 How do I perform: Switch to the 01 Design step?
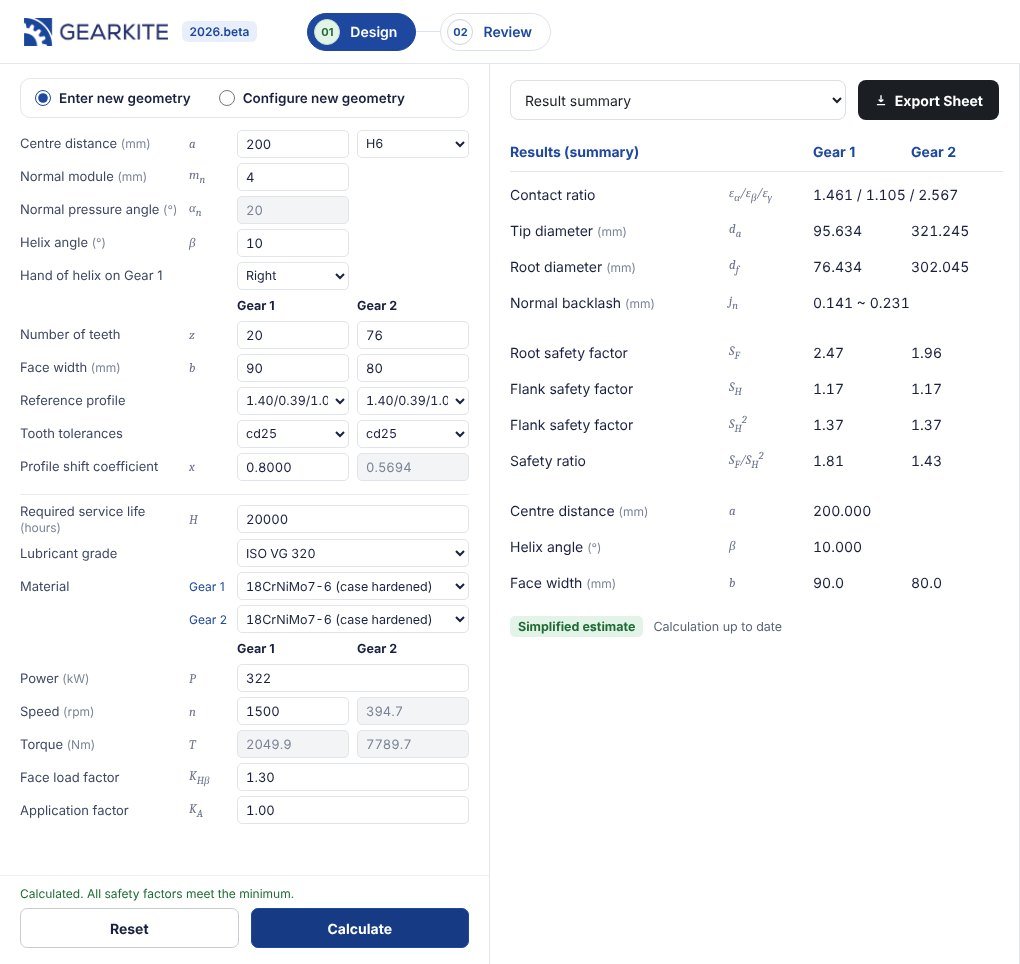361,32
